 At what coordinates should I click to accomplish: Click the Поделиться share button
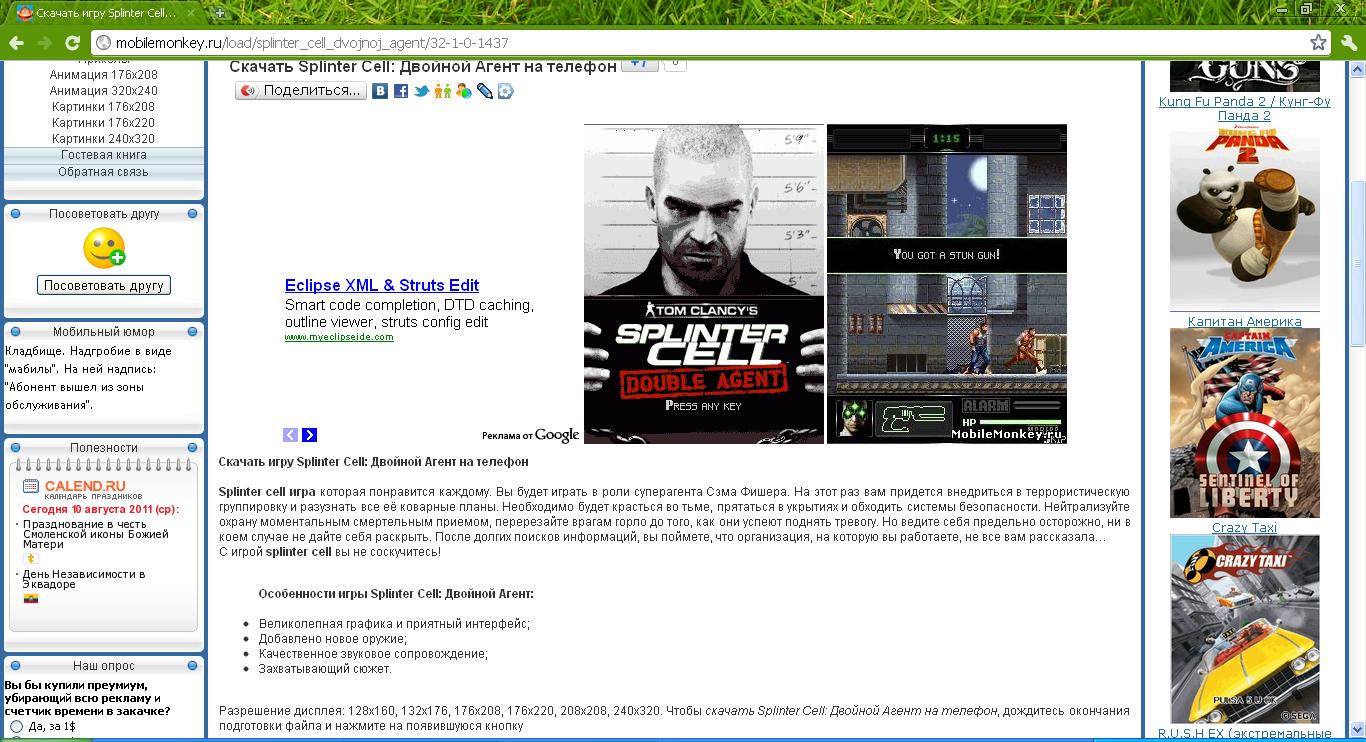coord(299,91)
